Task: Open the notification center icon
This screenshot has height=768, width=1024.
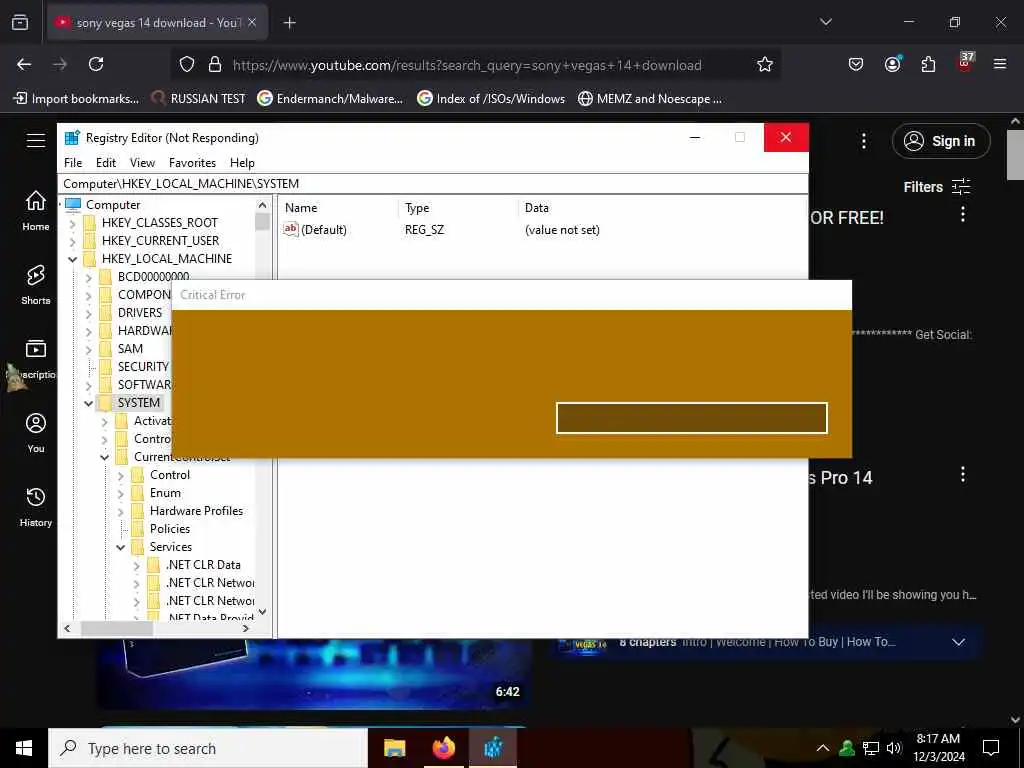Action: coord(991,748)
